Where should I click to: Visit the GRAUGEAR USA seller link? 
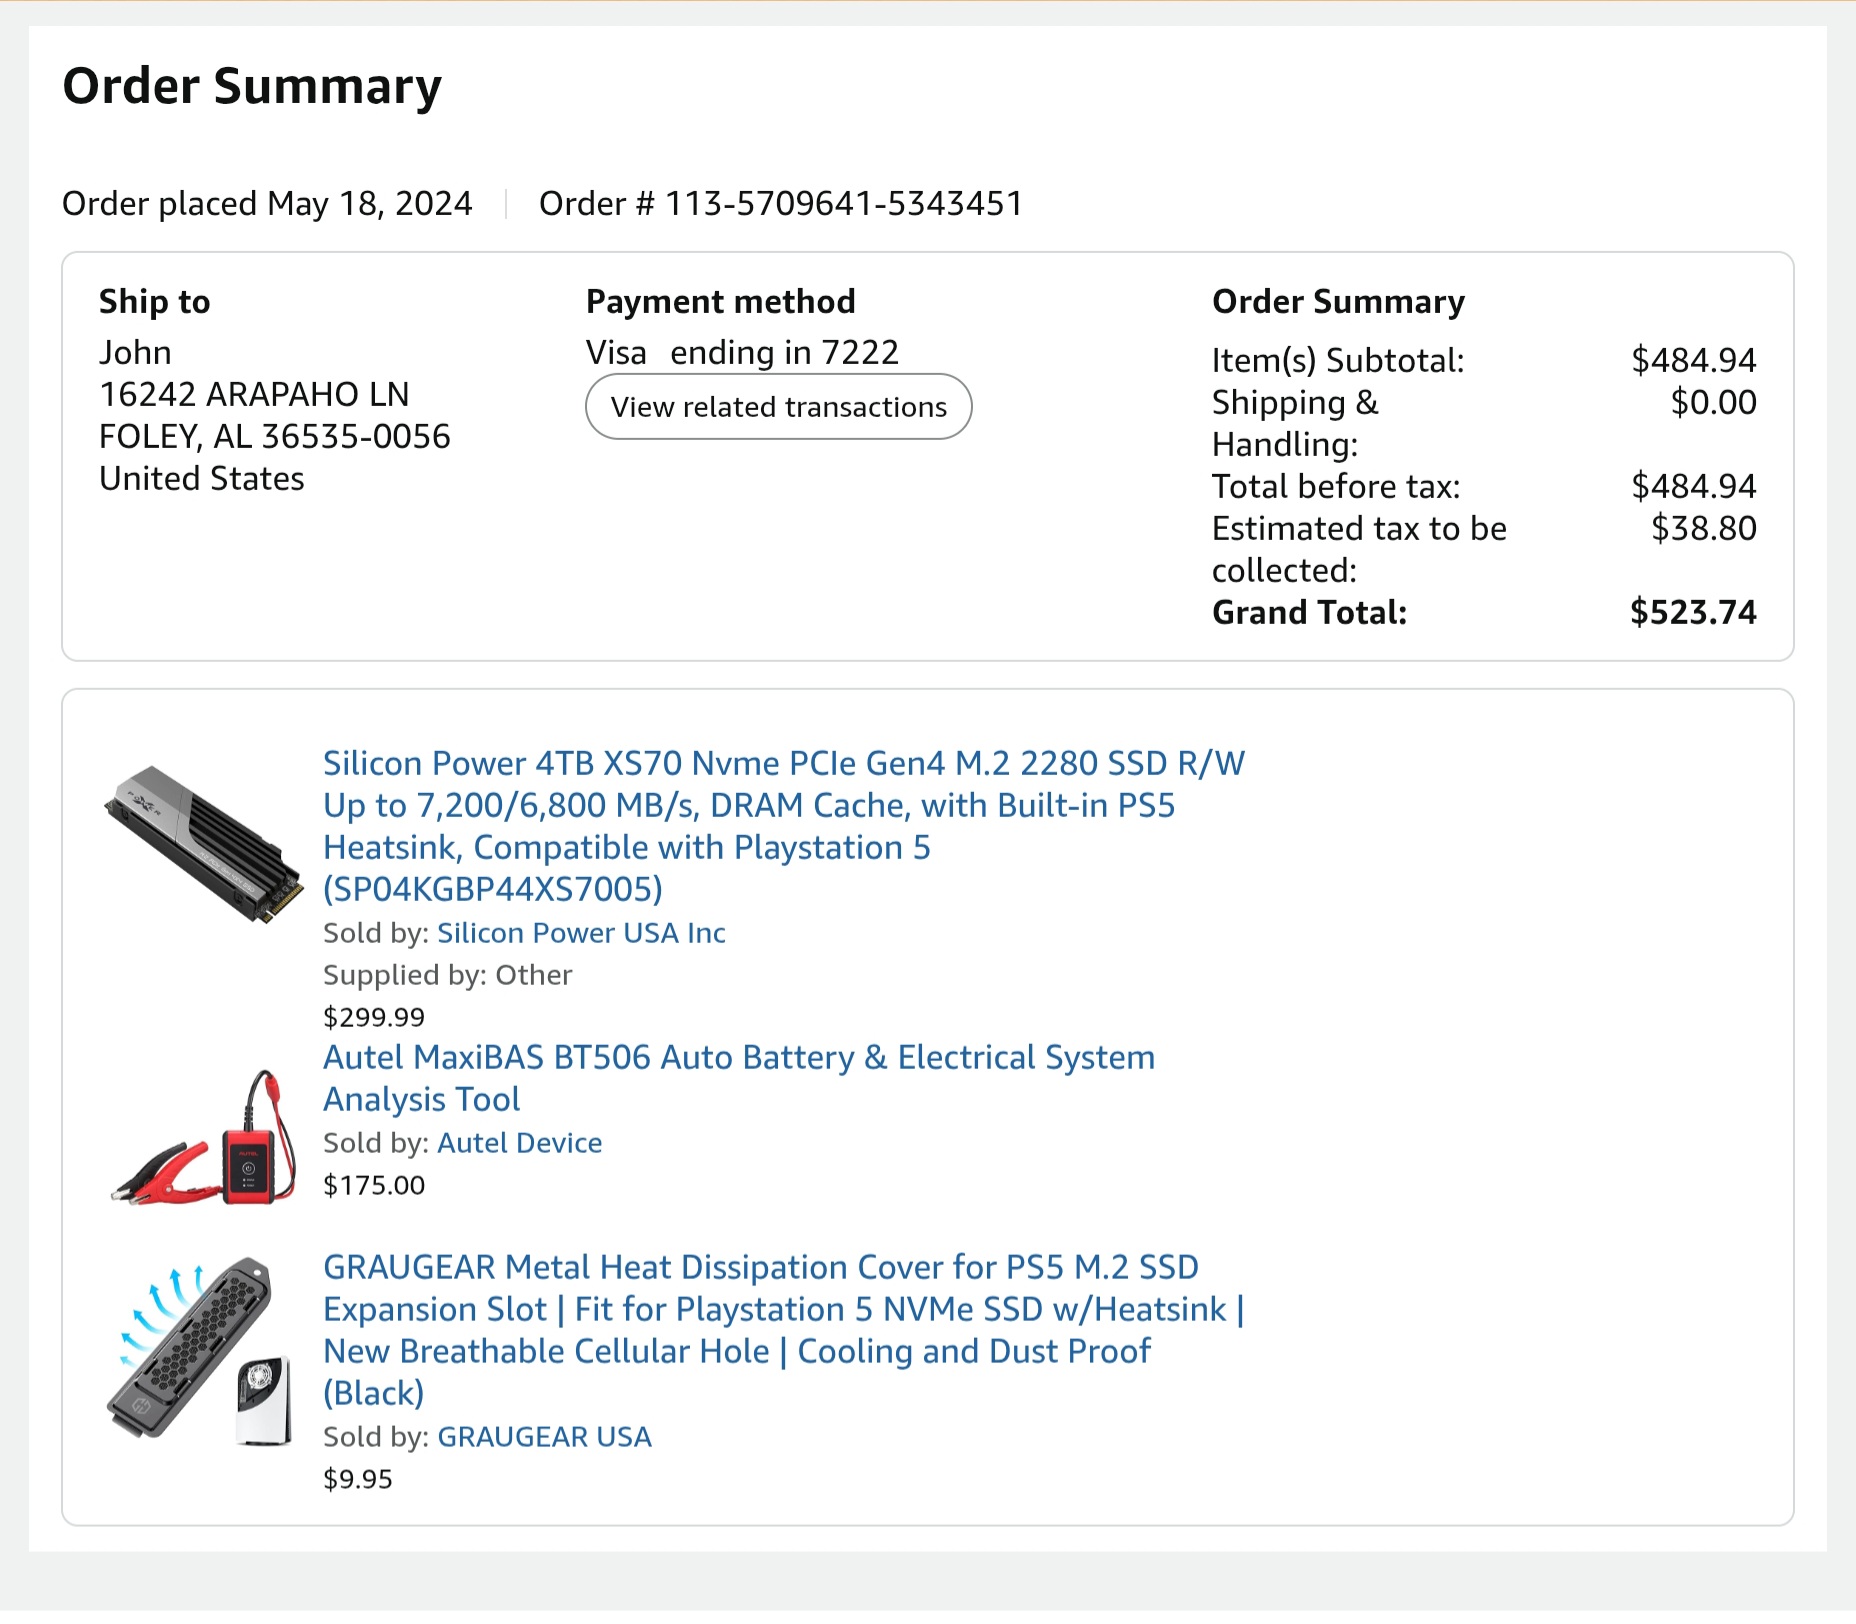[x=544, y=1437]
